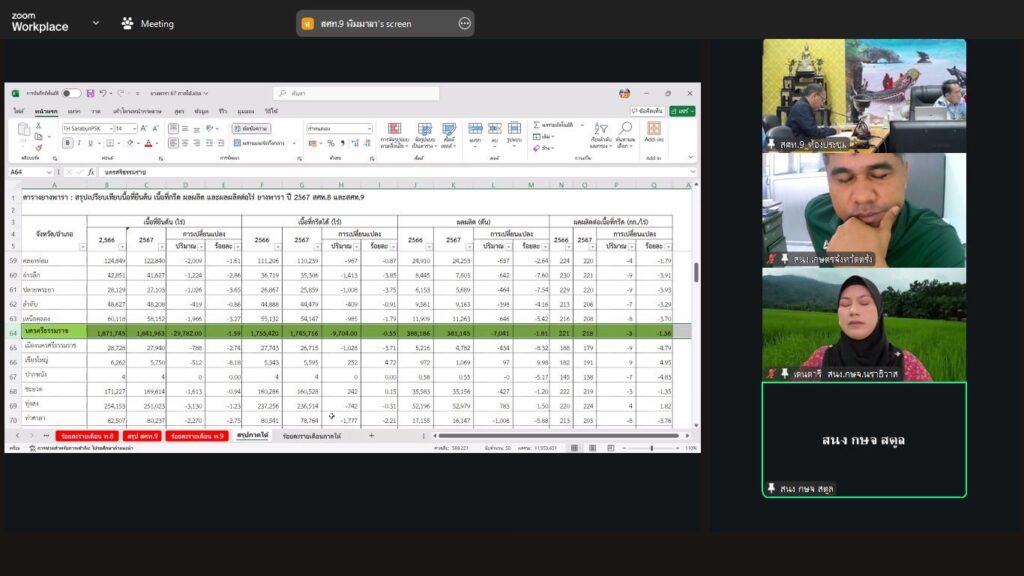Click the green Share button

point(683,111)
